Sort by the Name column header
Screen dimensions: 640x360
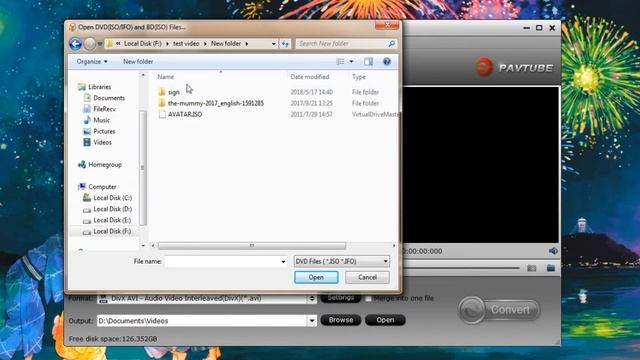(x=166, y=77)
